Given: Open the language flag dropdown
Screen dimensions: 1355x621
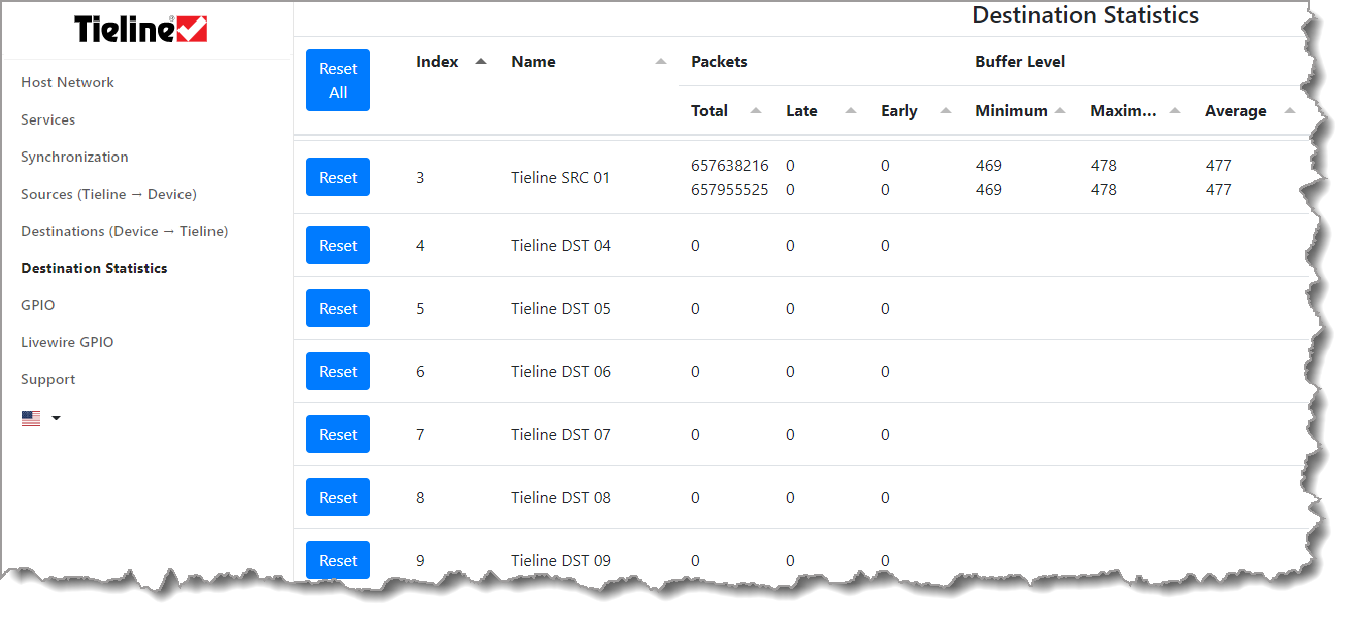Looking at the screenshot, I should [x=41, y=418].
